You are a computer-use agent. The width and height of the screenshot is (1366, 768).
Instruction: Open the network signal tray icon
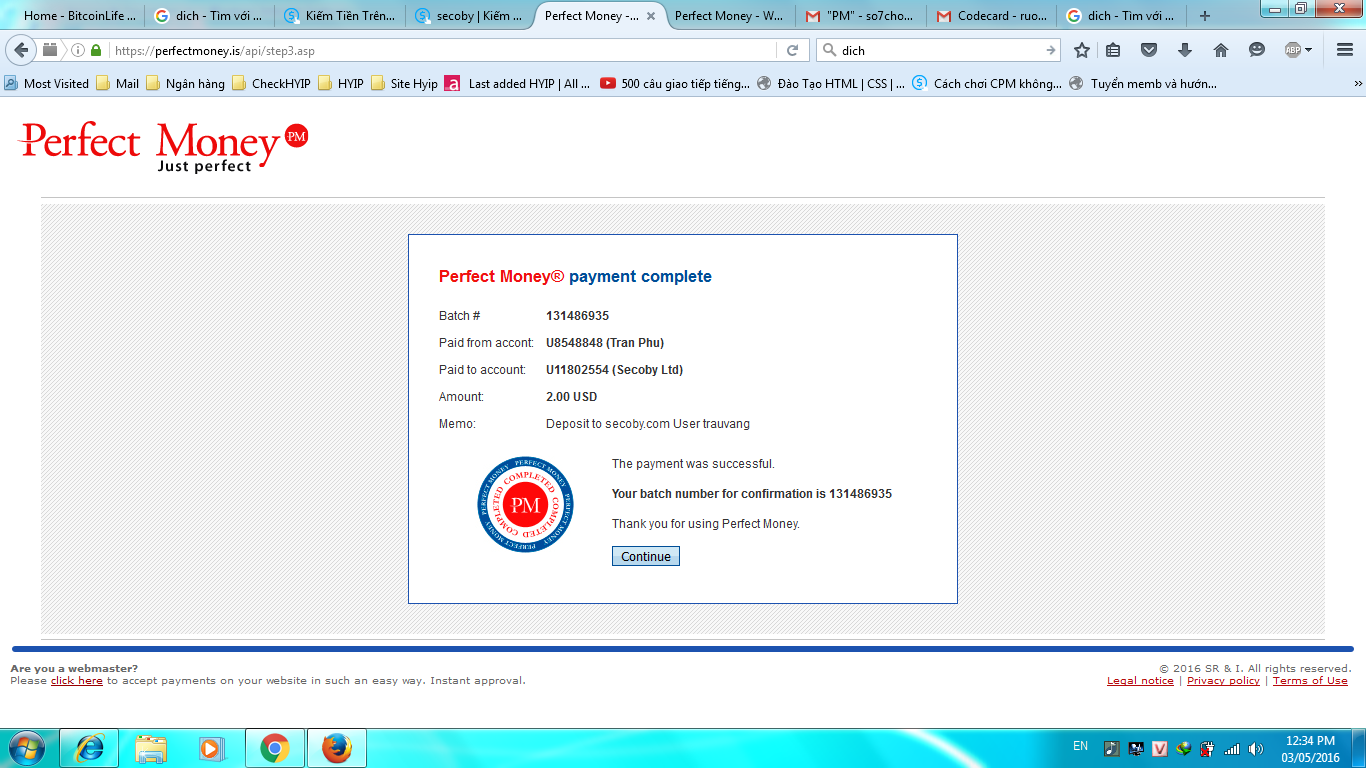[1232, 748]
